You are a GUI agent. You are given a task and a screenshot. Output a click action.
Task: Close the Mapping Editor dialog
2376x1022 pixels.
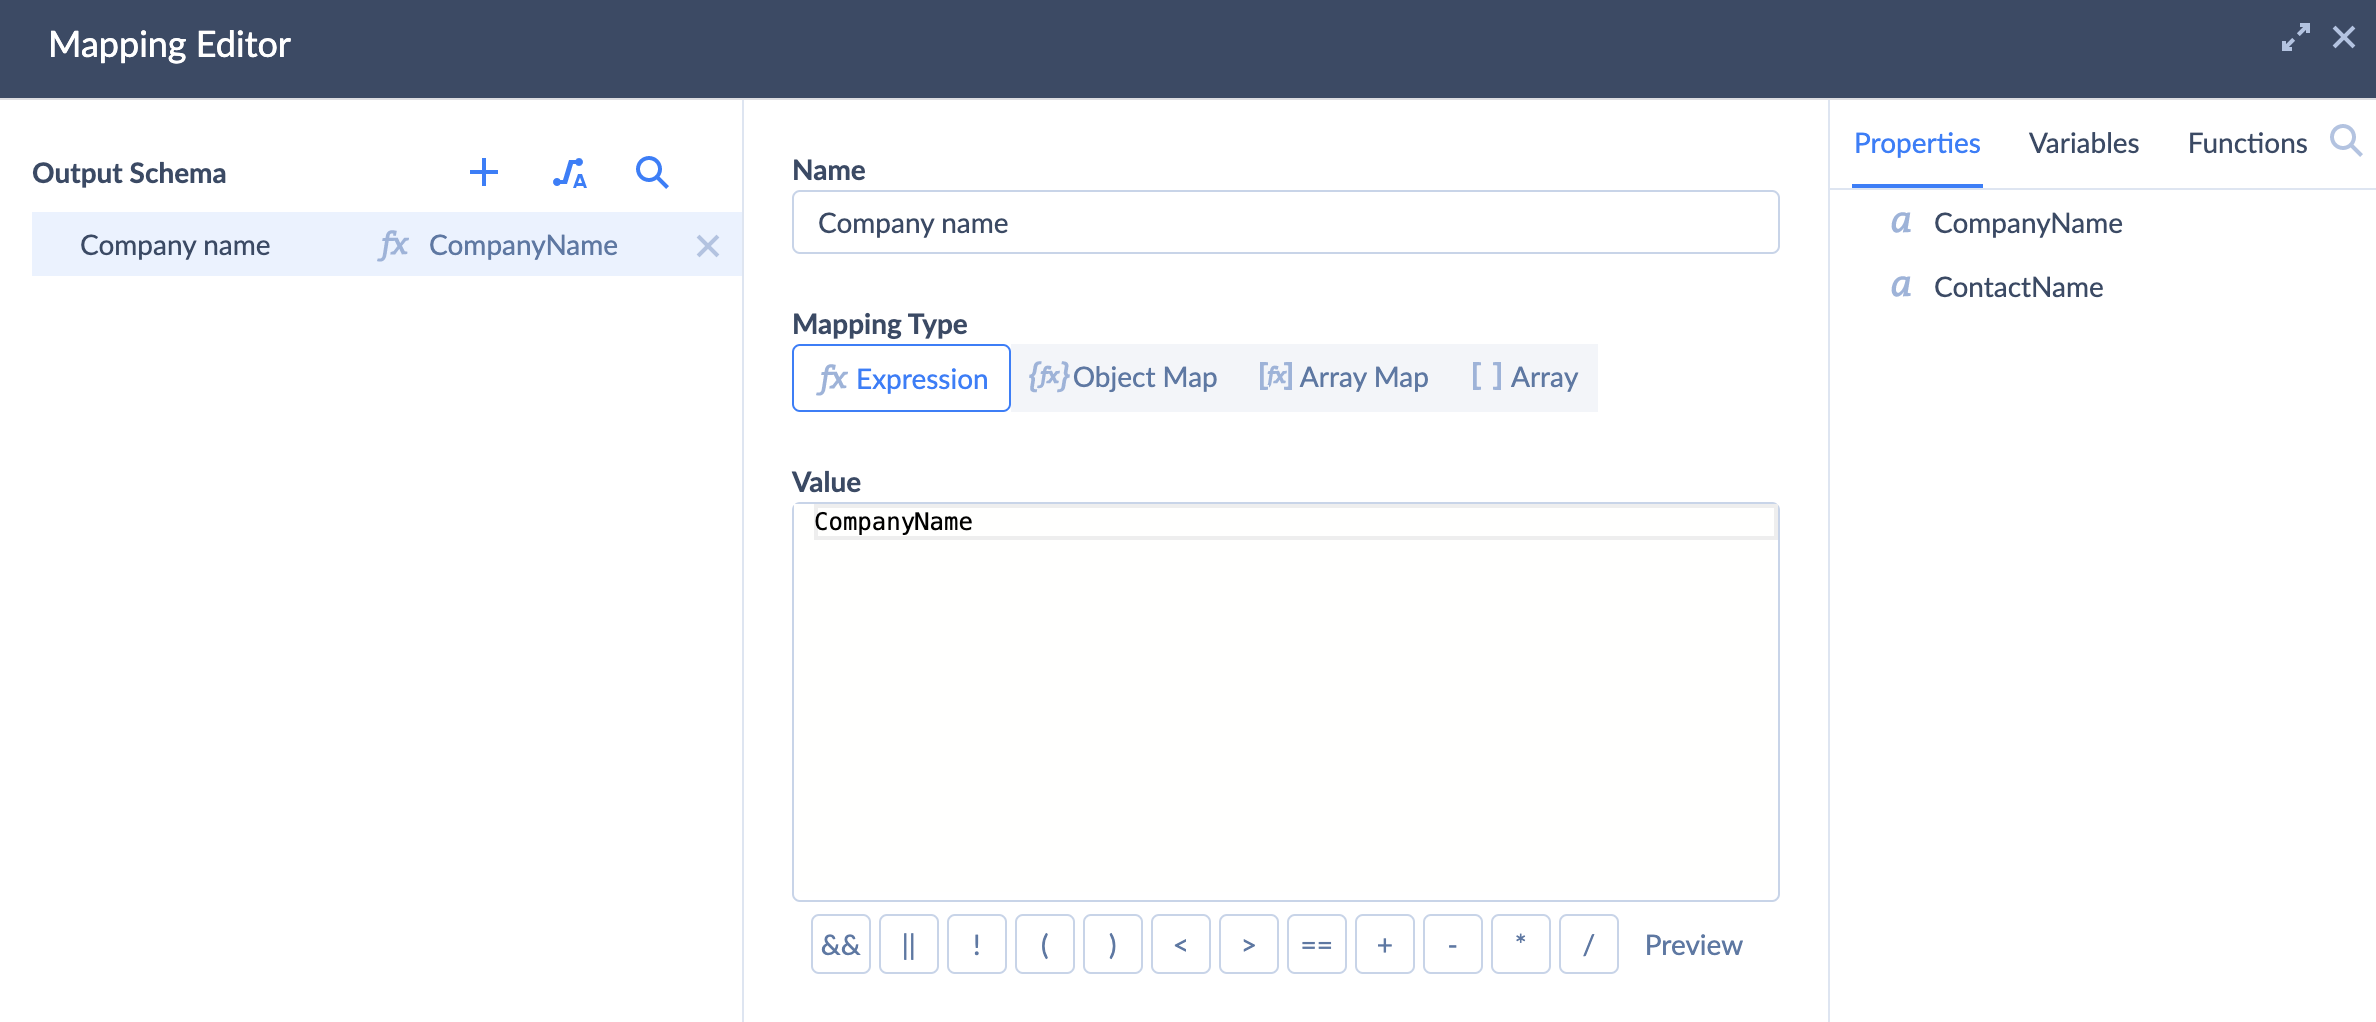click(2344, 38)
